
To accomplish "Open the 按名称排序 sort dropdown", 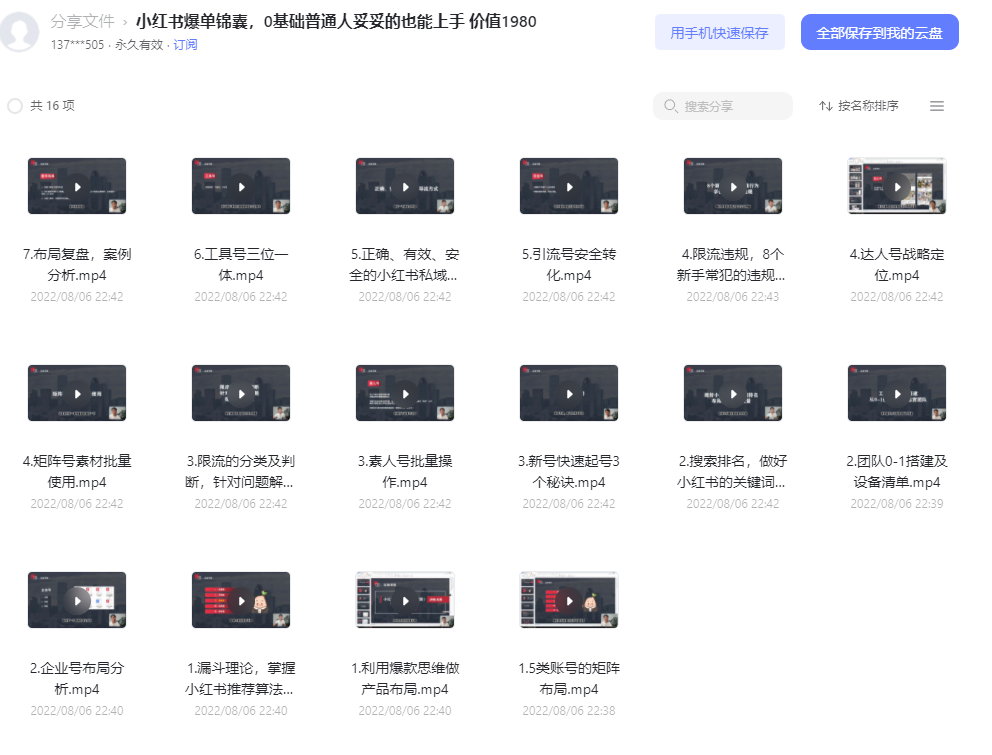I will (x=859, y=106).
